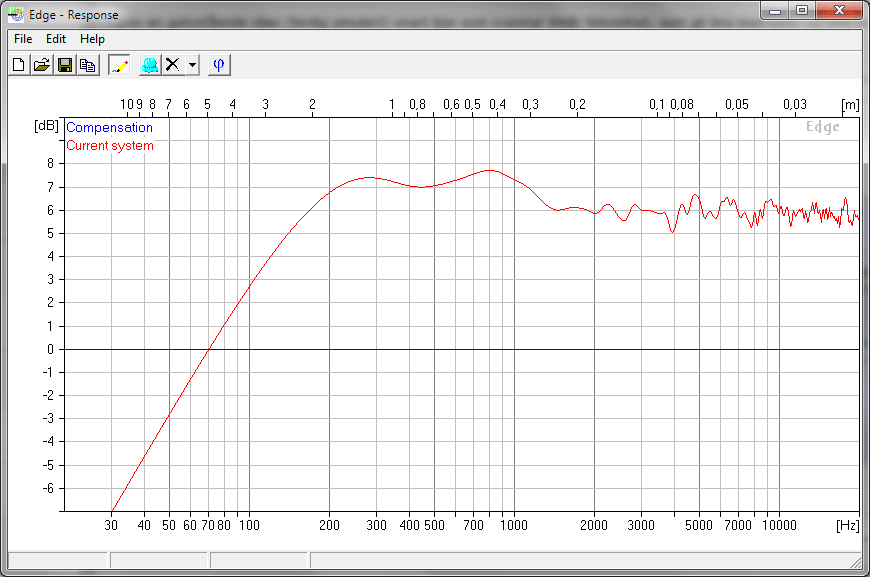Image resolution: width=870 pixels, height=577 pixels.
Task: Click the blue Compensation legend label
Action: point(109,128)
